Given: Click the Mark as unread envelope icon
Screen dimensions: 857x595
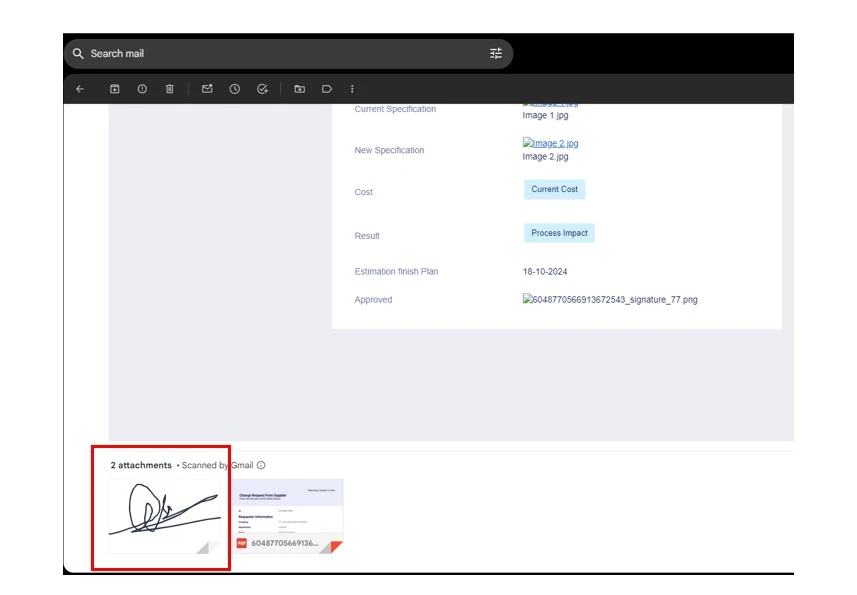Looking at the screenshot, I should (x=206, y=88).
